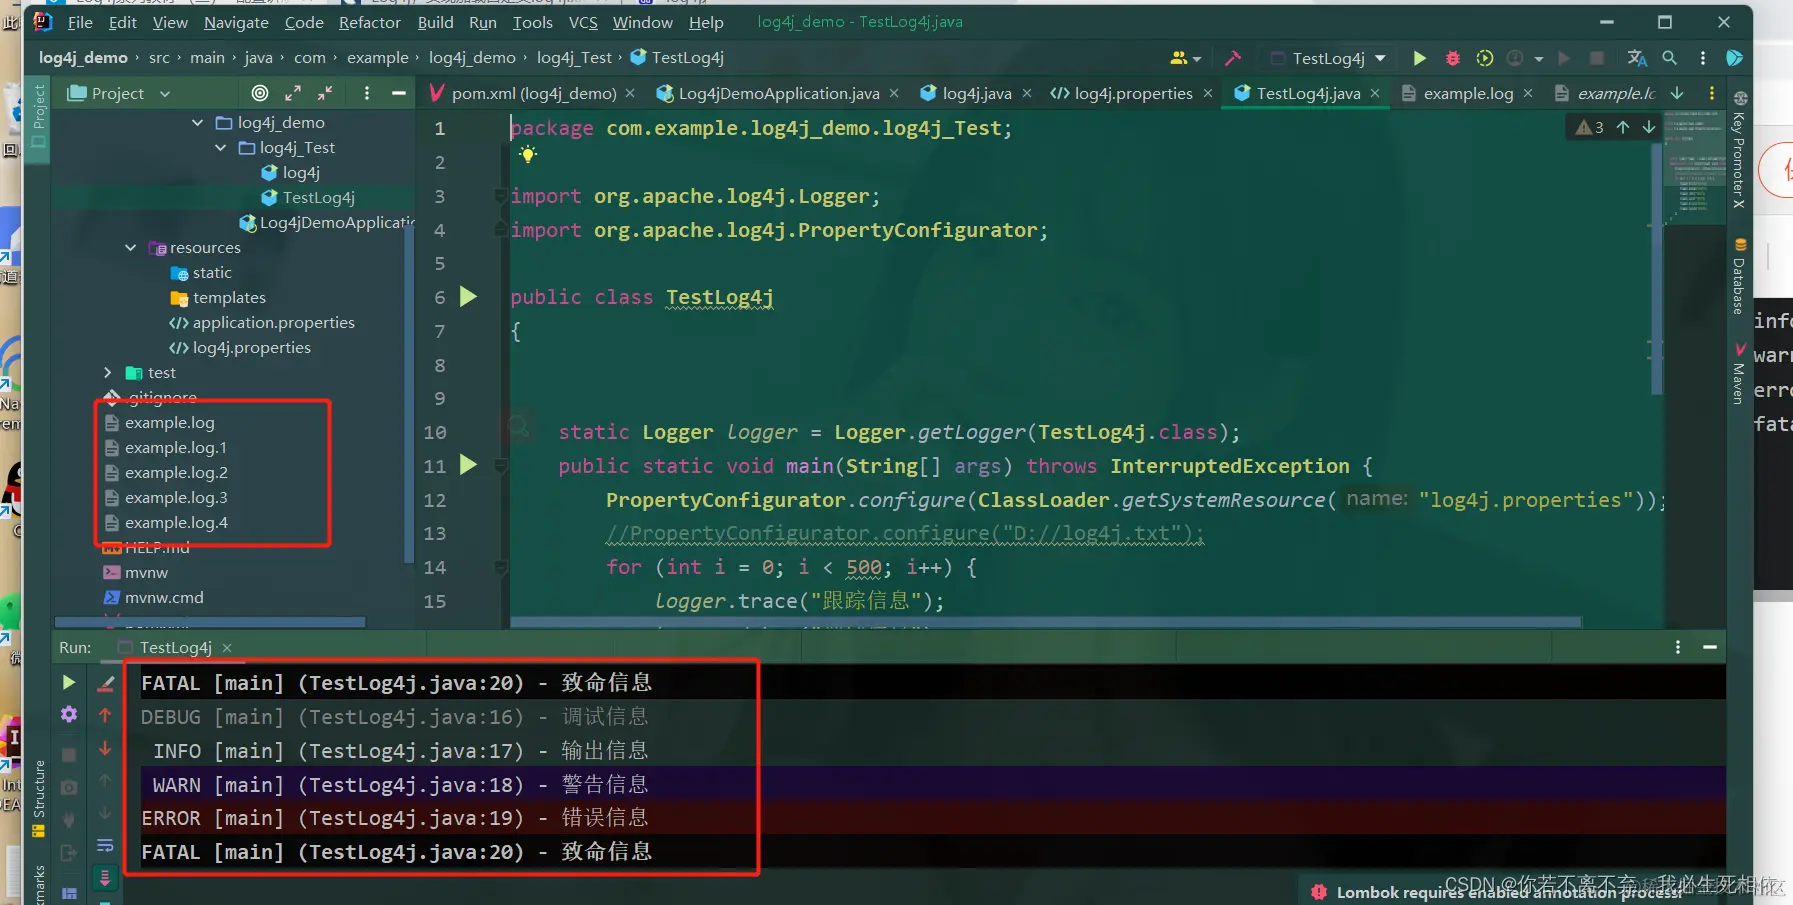Click the code minimap preview
Viewport: 1793px width, 905px height.
(1694, 166)
